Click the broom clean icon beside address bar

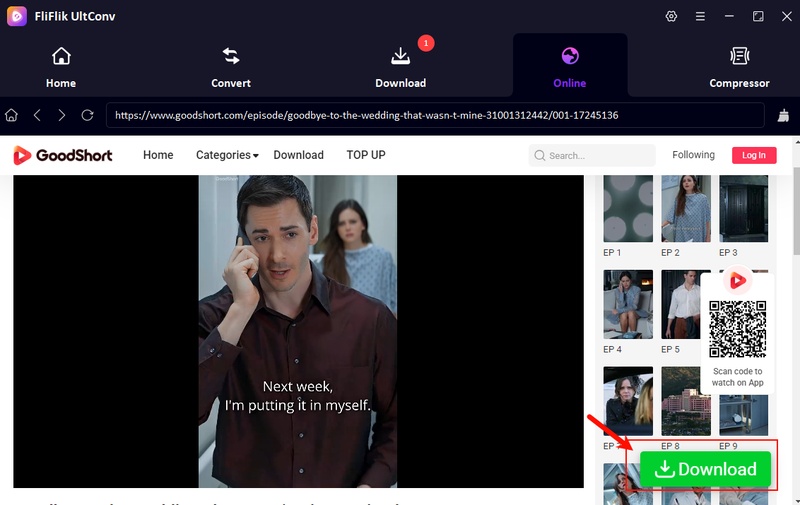pyautogui.click(x=783, y=116)
